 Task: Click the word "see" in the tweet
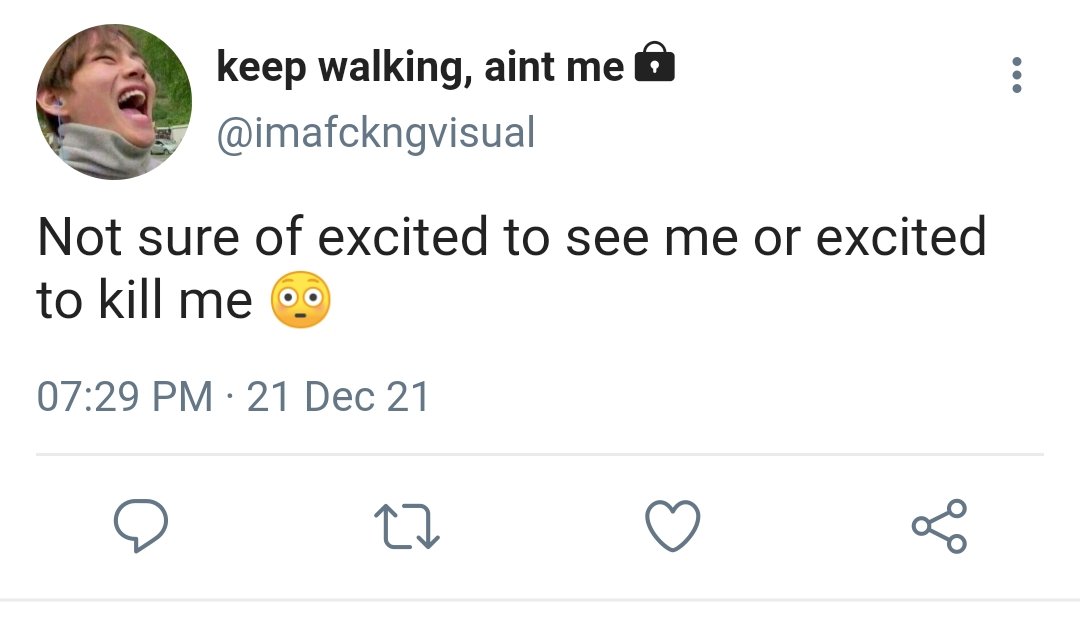click(x=608, y=237)
